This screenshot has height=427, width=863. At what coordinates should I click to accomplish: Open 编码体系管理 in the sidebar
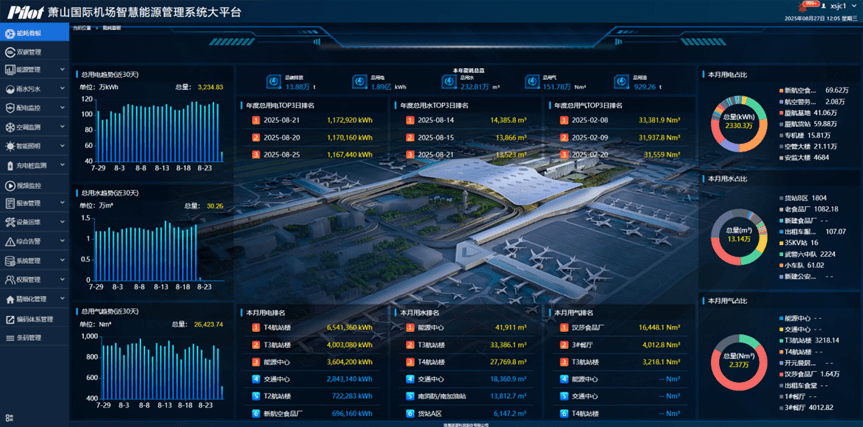click(x=34, y=318)
